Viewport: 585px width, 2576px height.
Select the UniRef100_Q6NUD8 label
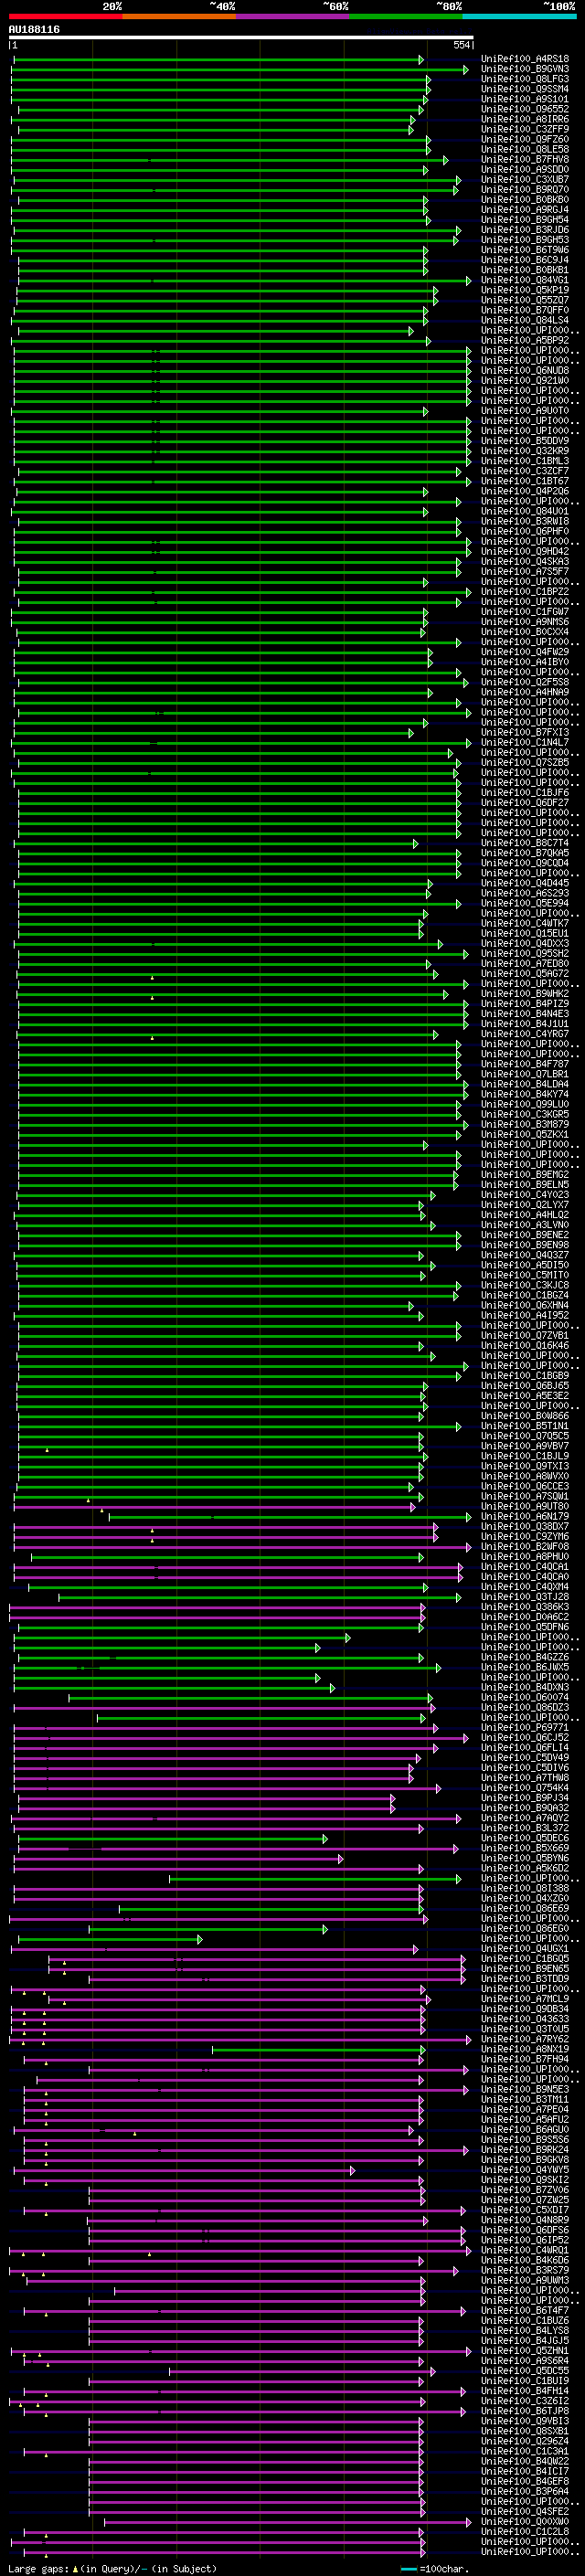point(525,371)
